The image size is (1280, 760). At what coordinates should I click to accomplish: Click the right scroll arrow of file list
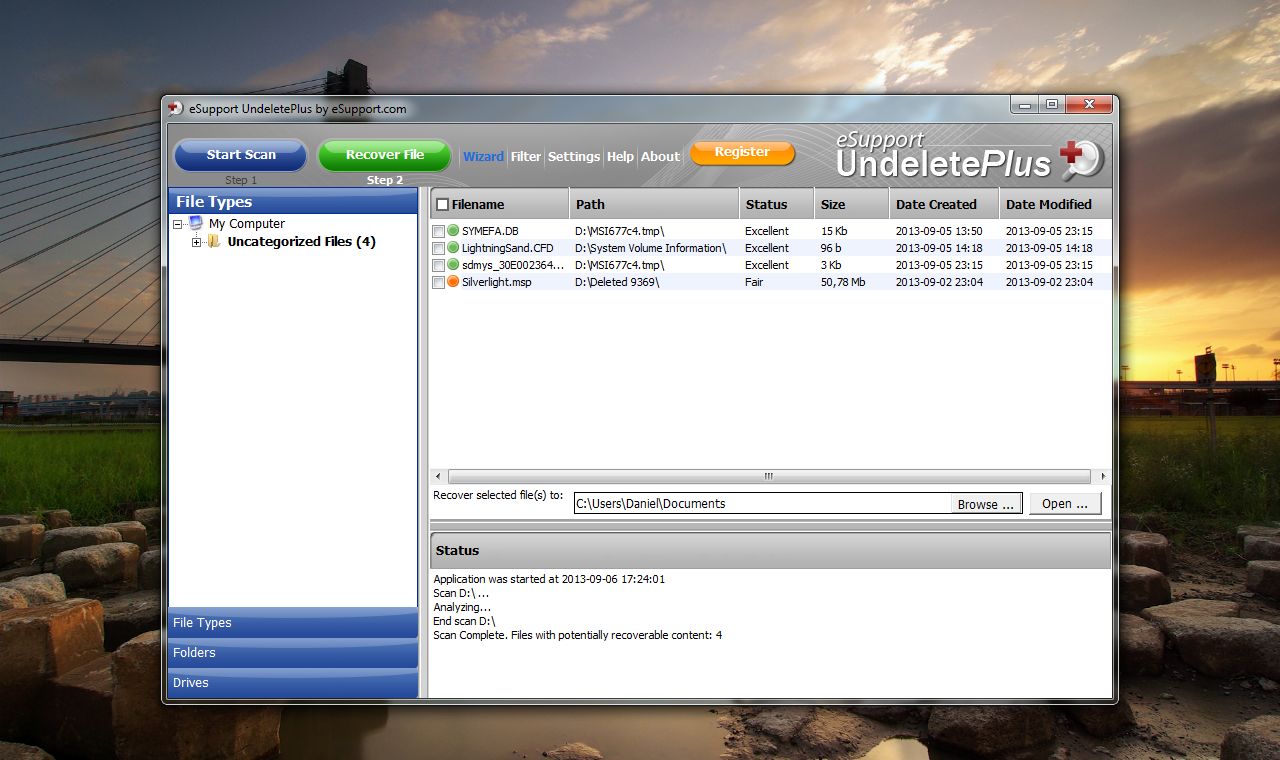[x=1103, y=477]
